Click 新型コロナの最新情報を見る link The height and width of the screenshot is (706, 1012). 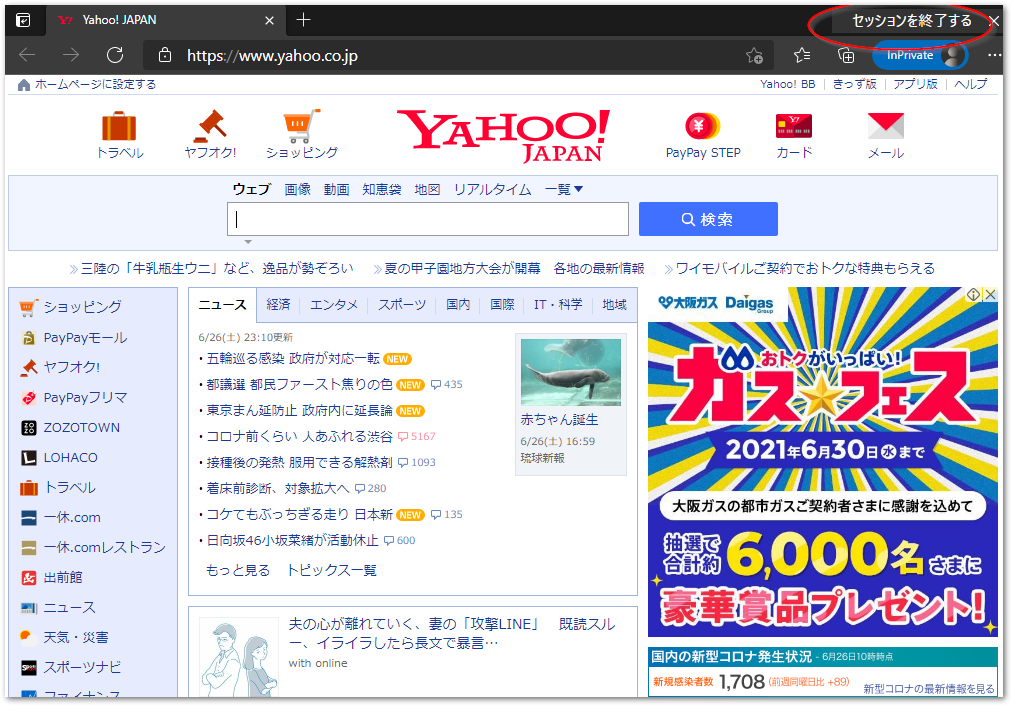tap(929, 689)
